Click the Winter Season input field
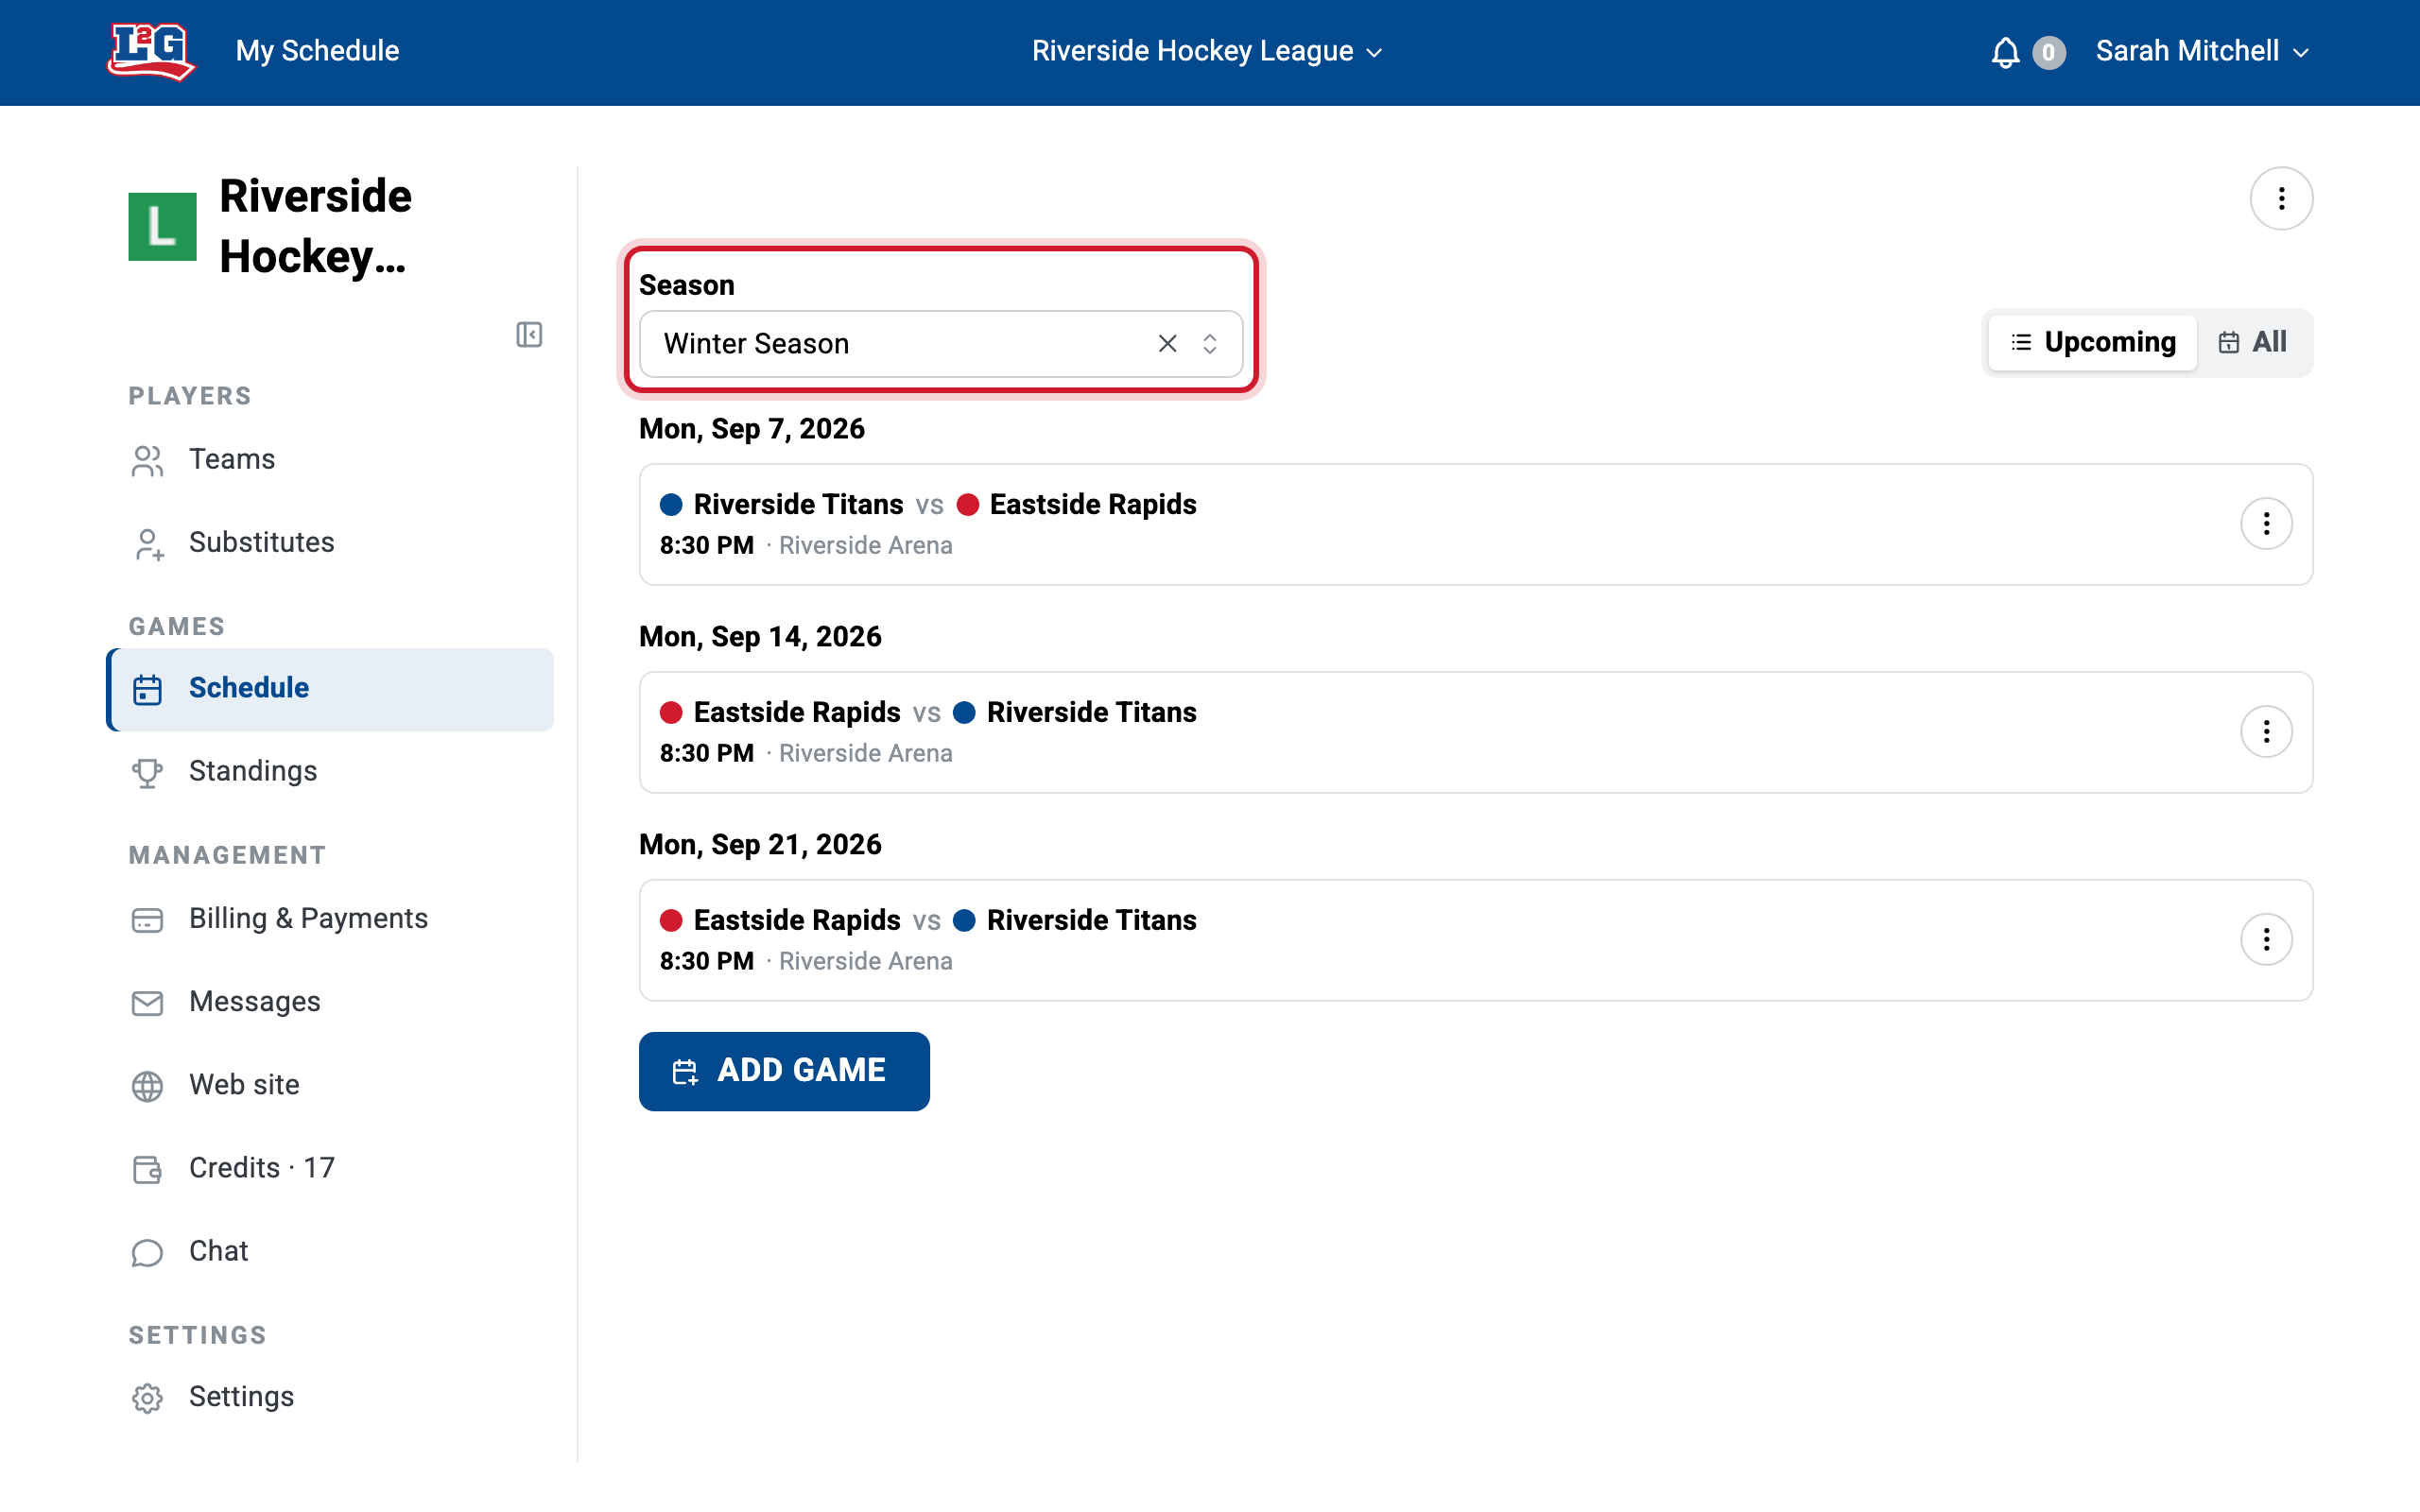The width and height of the screenshot is (2420, 1512). [941, 344]
